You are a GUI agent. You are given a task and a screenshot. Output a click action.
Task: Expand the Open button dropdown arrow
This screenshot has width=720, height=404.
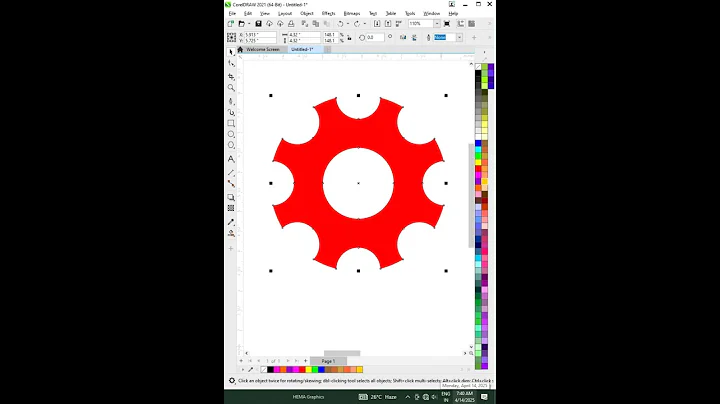coord(249,23)
